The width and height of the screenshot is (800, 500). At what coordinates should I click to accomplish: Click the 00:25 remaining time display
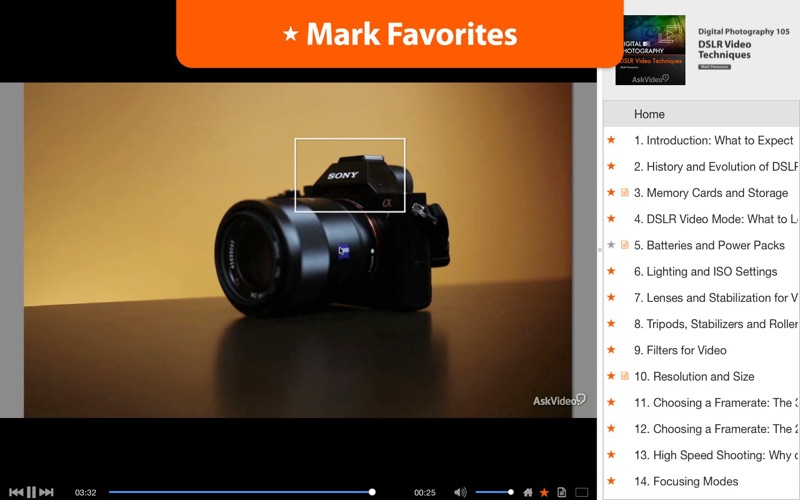[424, 492]
